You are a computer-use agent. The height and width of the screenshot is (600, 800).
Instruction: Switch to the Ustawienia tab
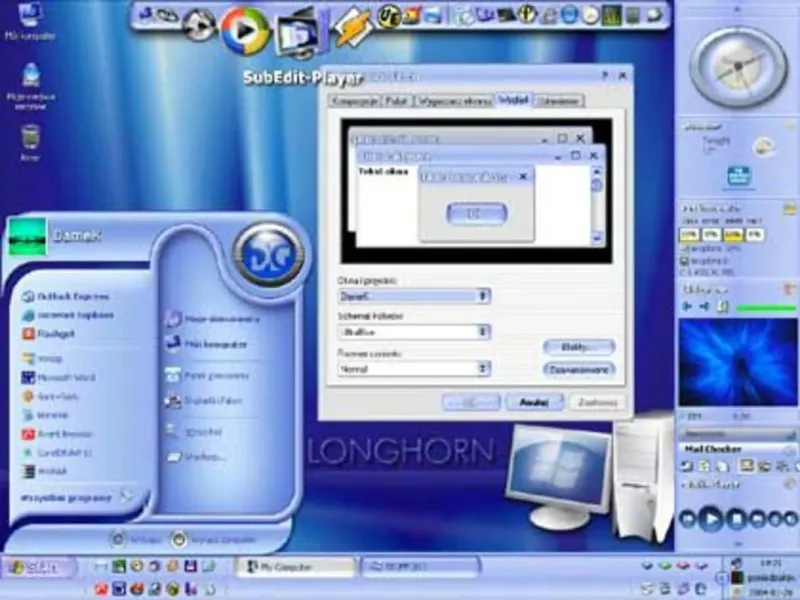point(559,101)
